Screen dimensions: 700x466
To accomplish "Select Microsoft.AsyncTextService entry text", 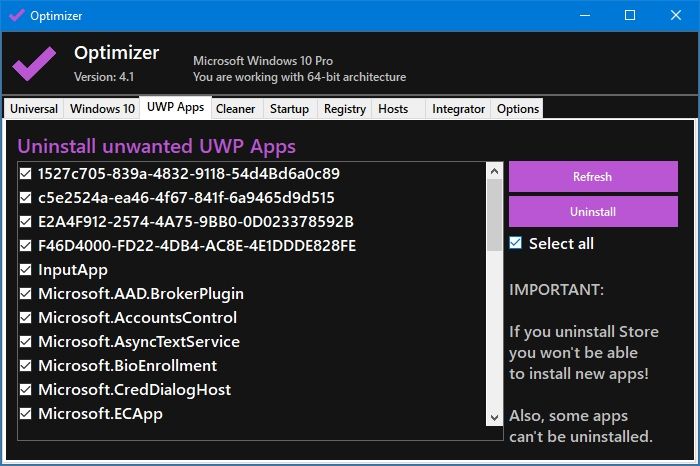I will point(139,342).
